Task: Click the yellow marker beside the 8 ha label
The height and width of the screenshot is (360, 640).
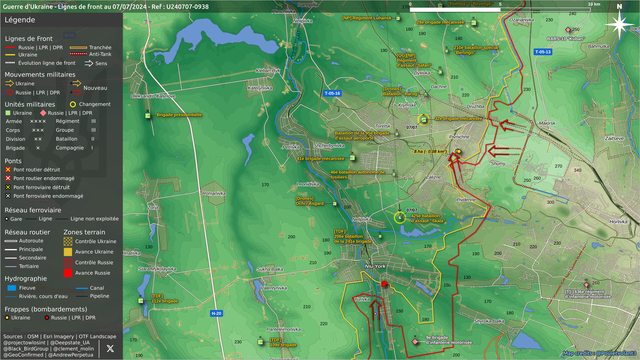Action: coord(458,151)
